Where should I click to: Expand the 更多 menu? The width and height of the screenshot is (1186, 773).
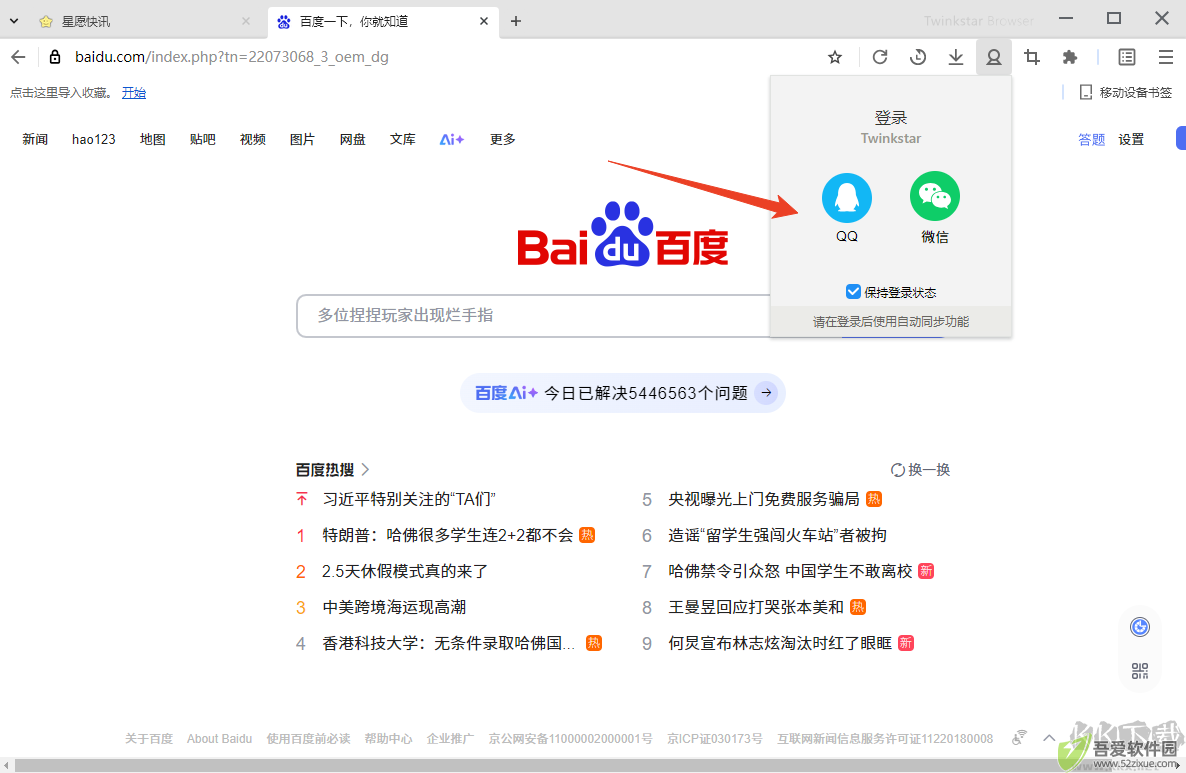coord(502,139)
